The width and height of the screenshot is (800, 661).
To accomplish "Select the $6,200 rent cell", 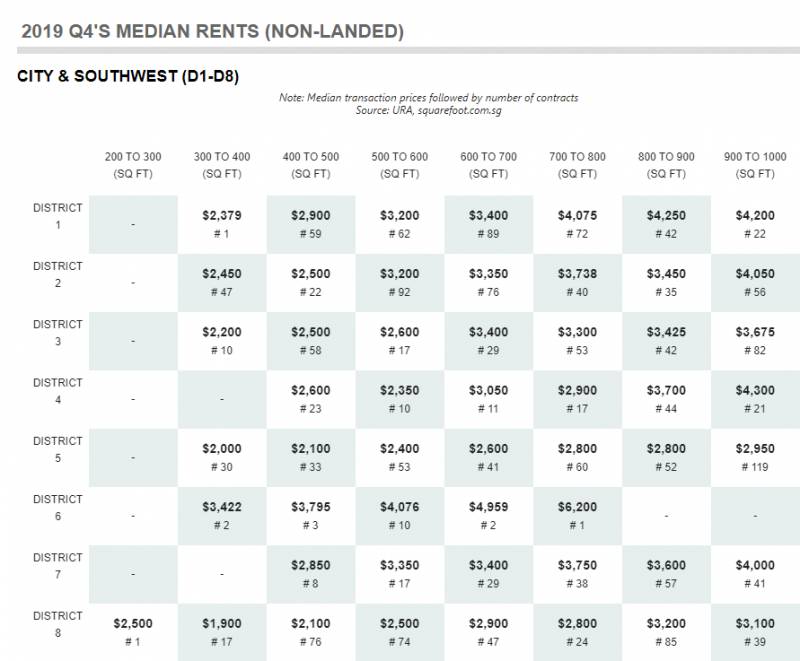I will coord(577,515).
